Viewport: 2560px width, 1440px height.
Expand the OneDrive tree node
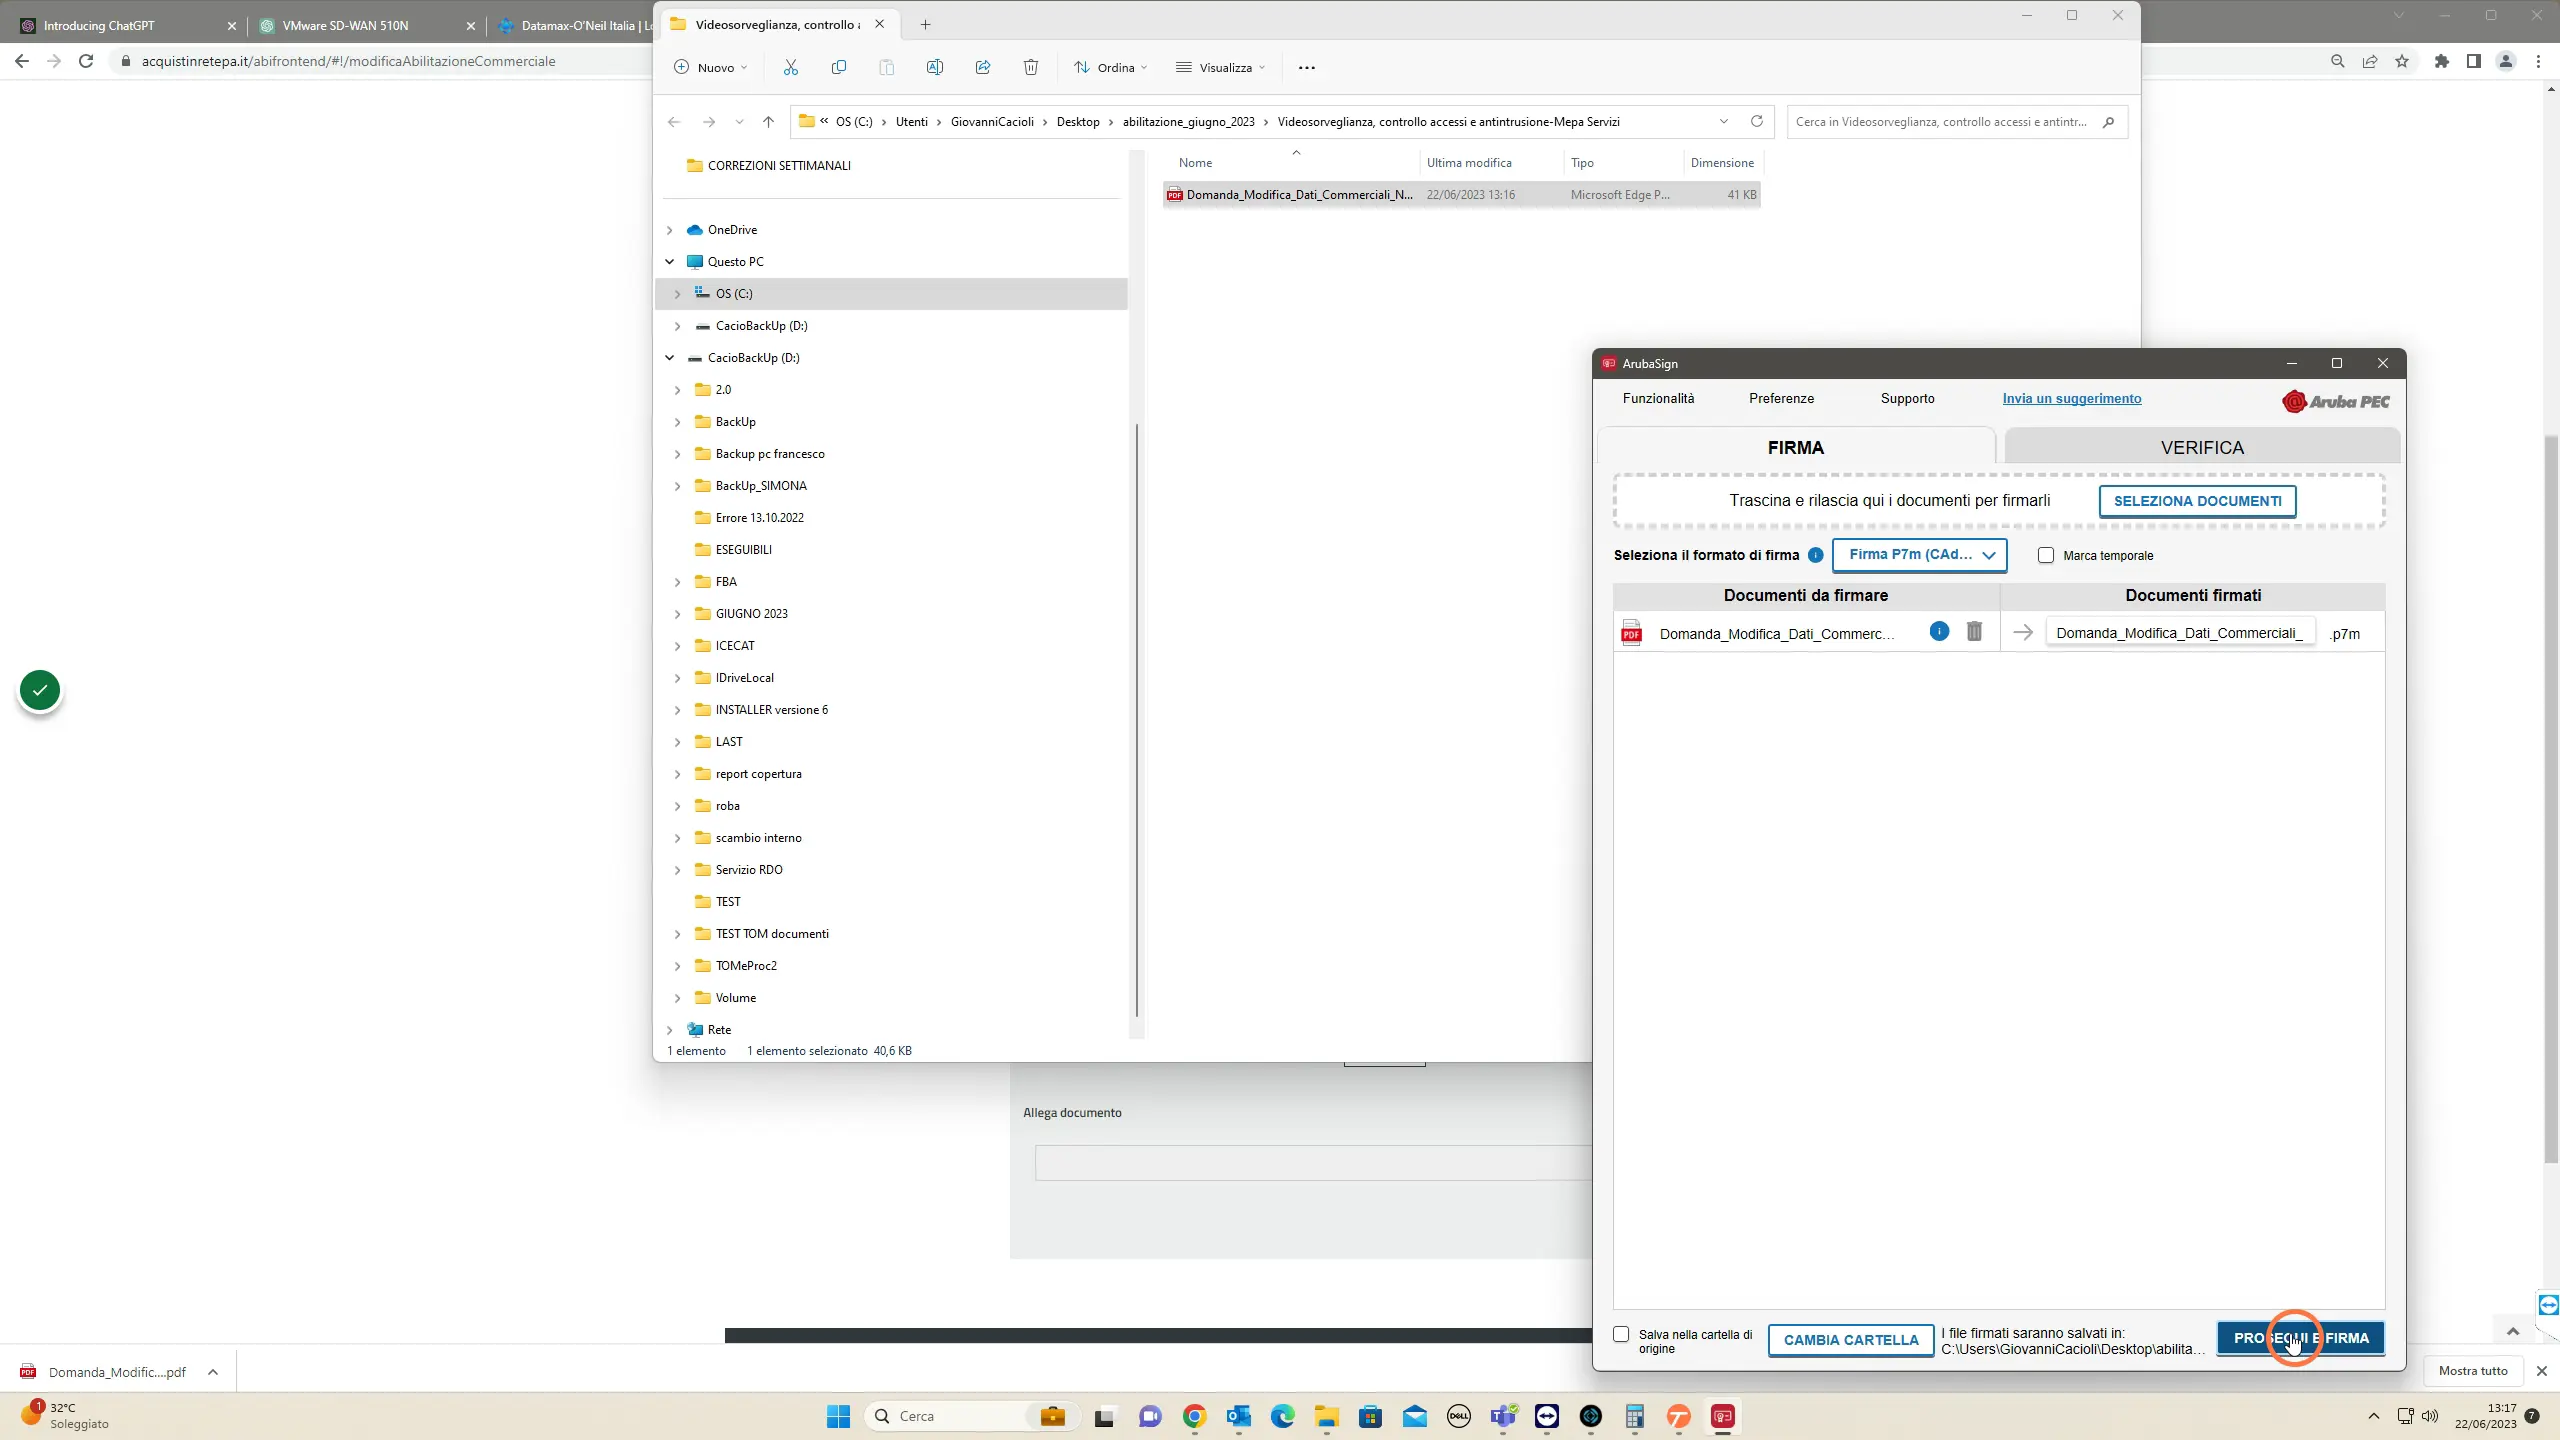(669, 230)
